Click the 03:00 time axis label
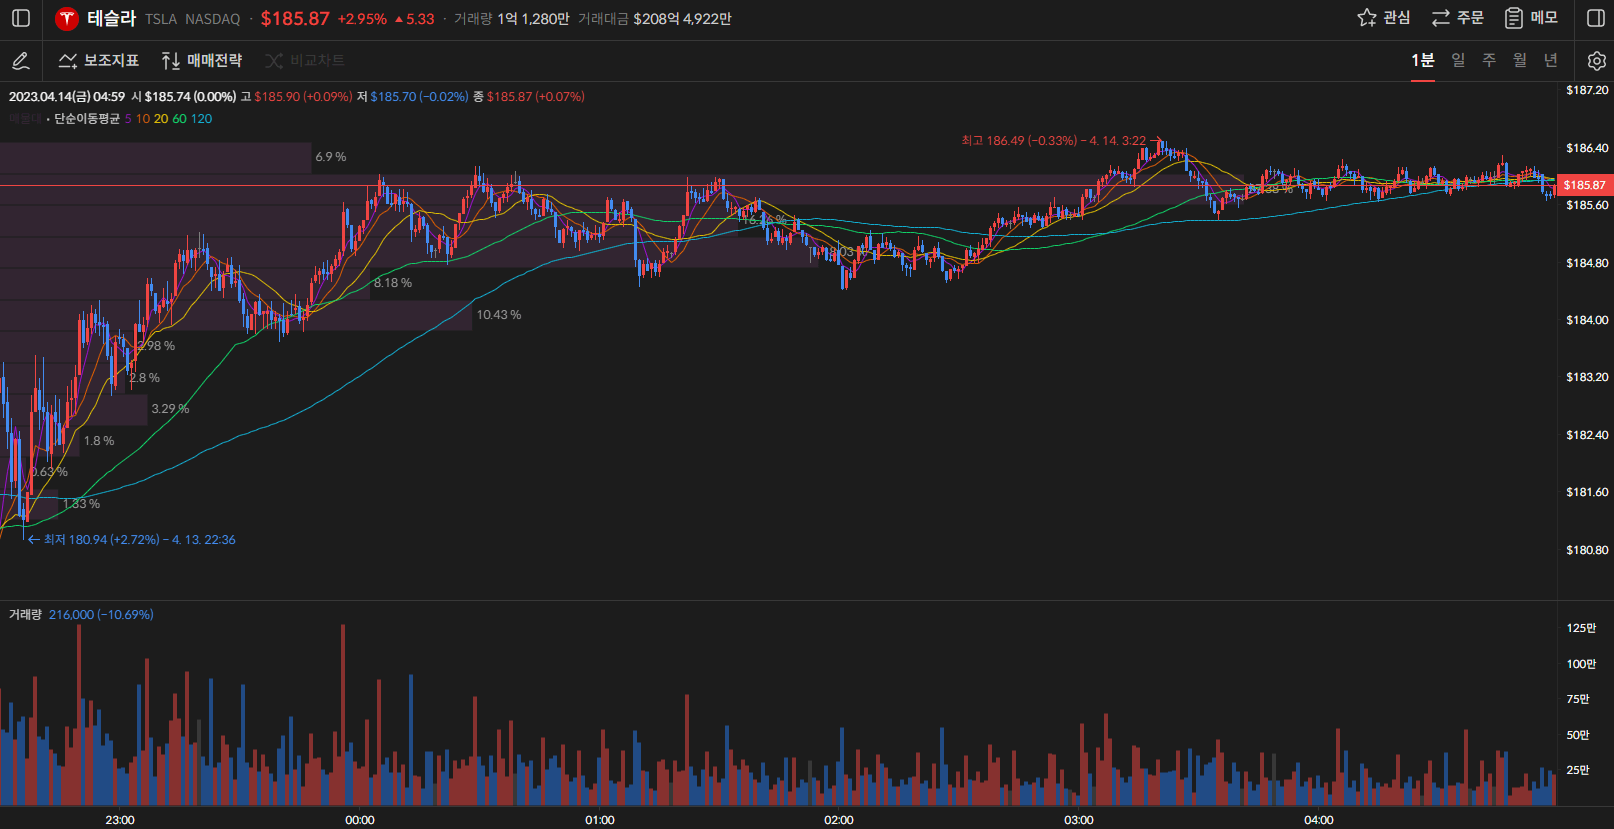 point(1079,820)
